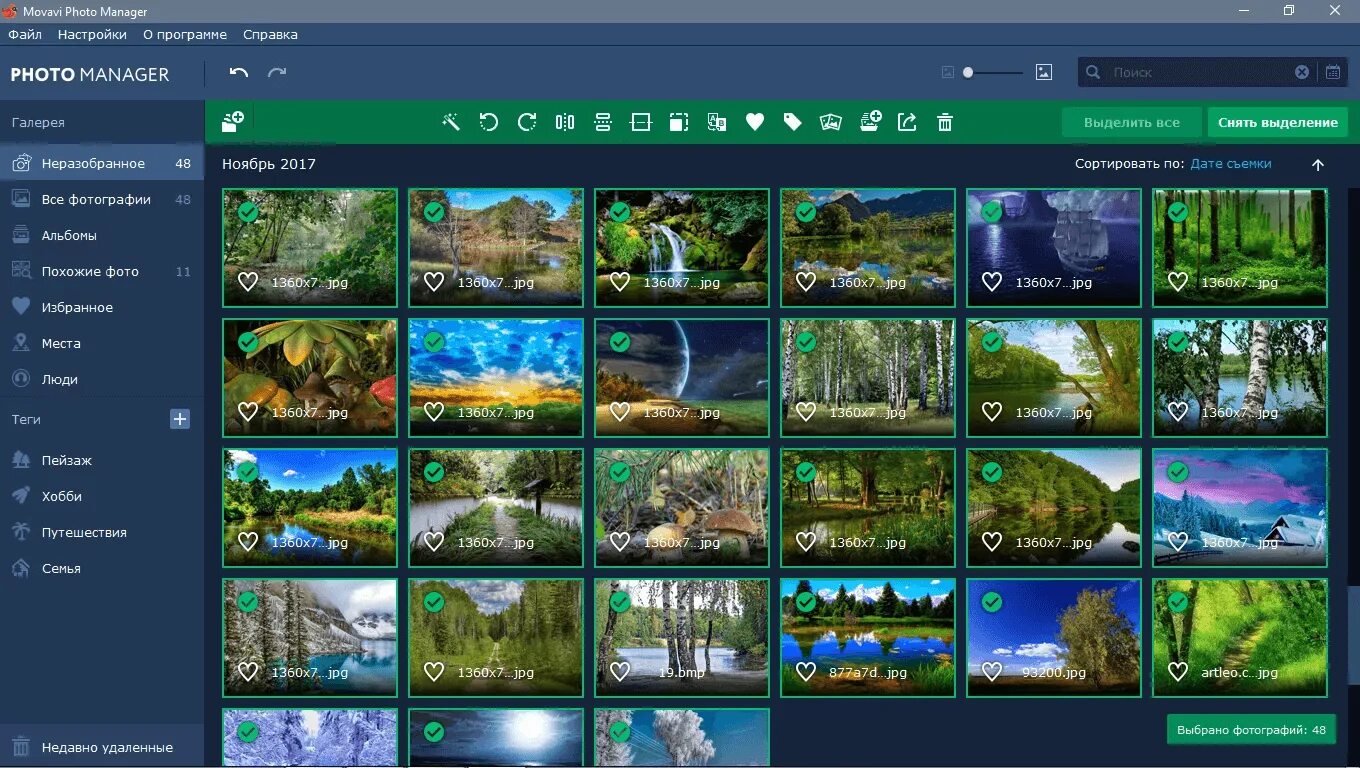Click the Ноябрь 2017 group heading

pyautogui.click(x=269, y=164)
